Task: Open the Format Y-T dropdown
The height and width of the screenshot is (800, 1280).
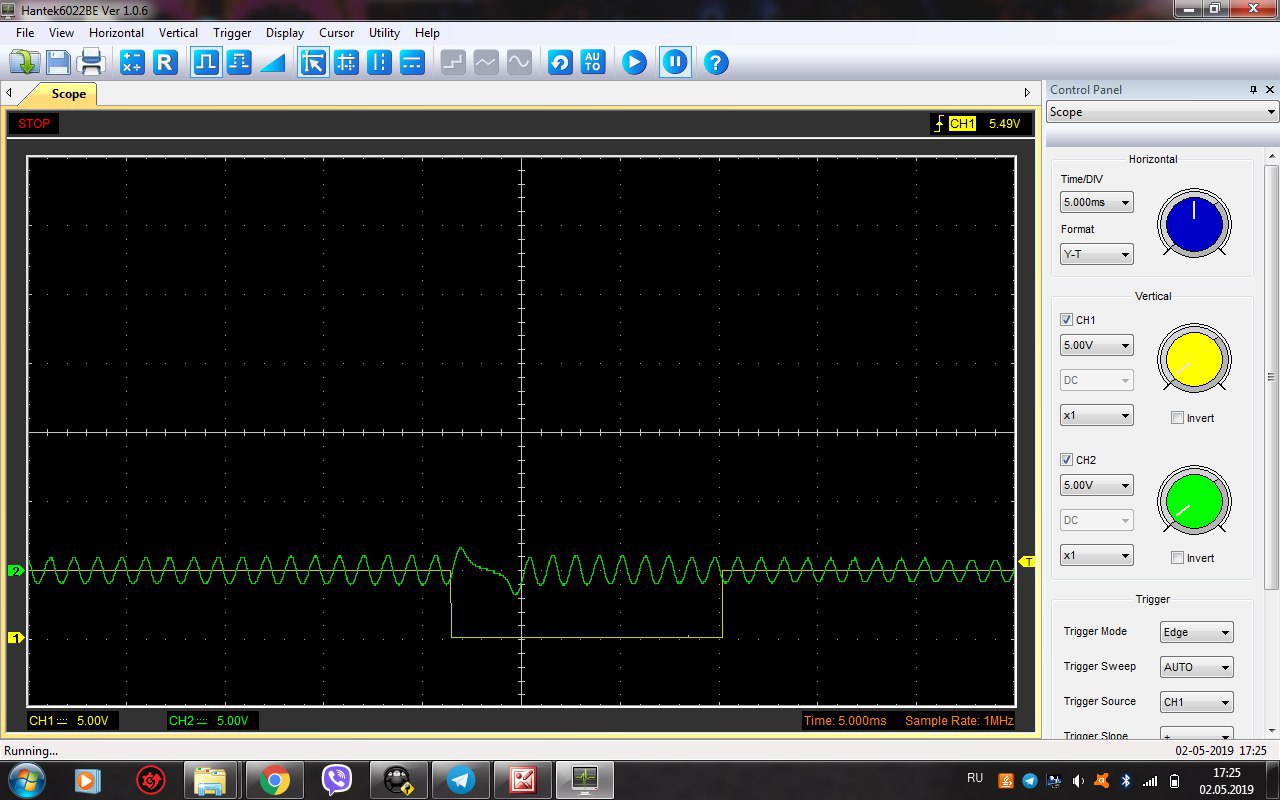Action: pos(1097,254)
